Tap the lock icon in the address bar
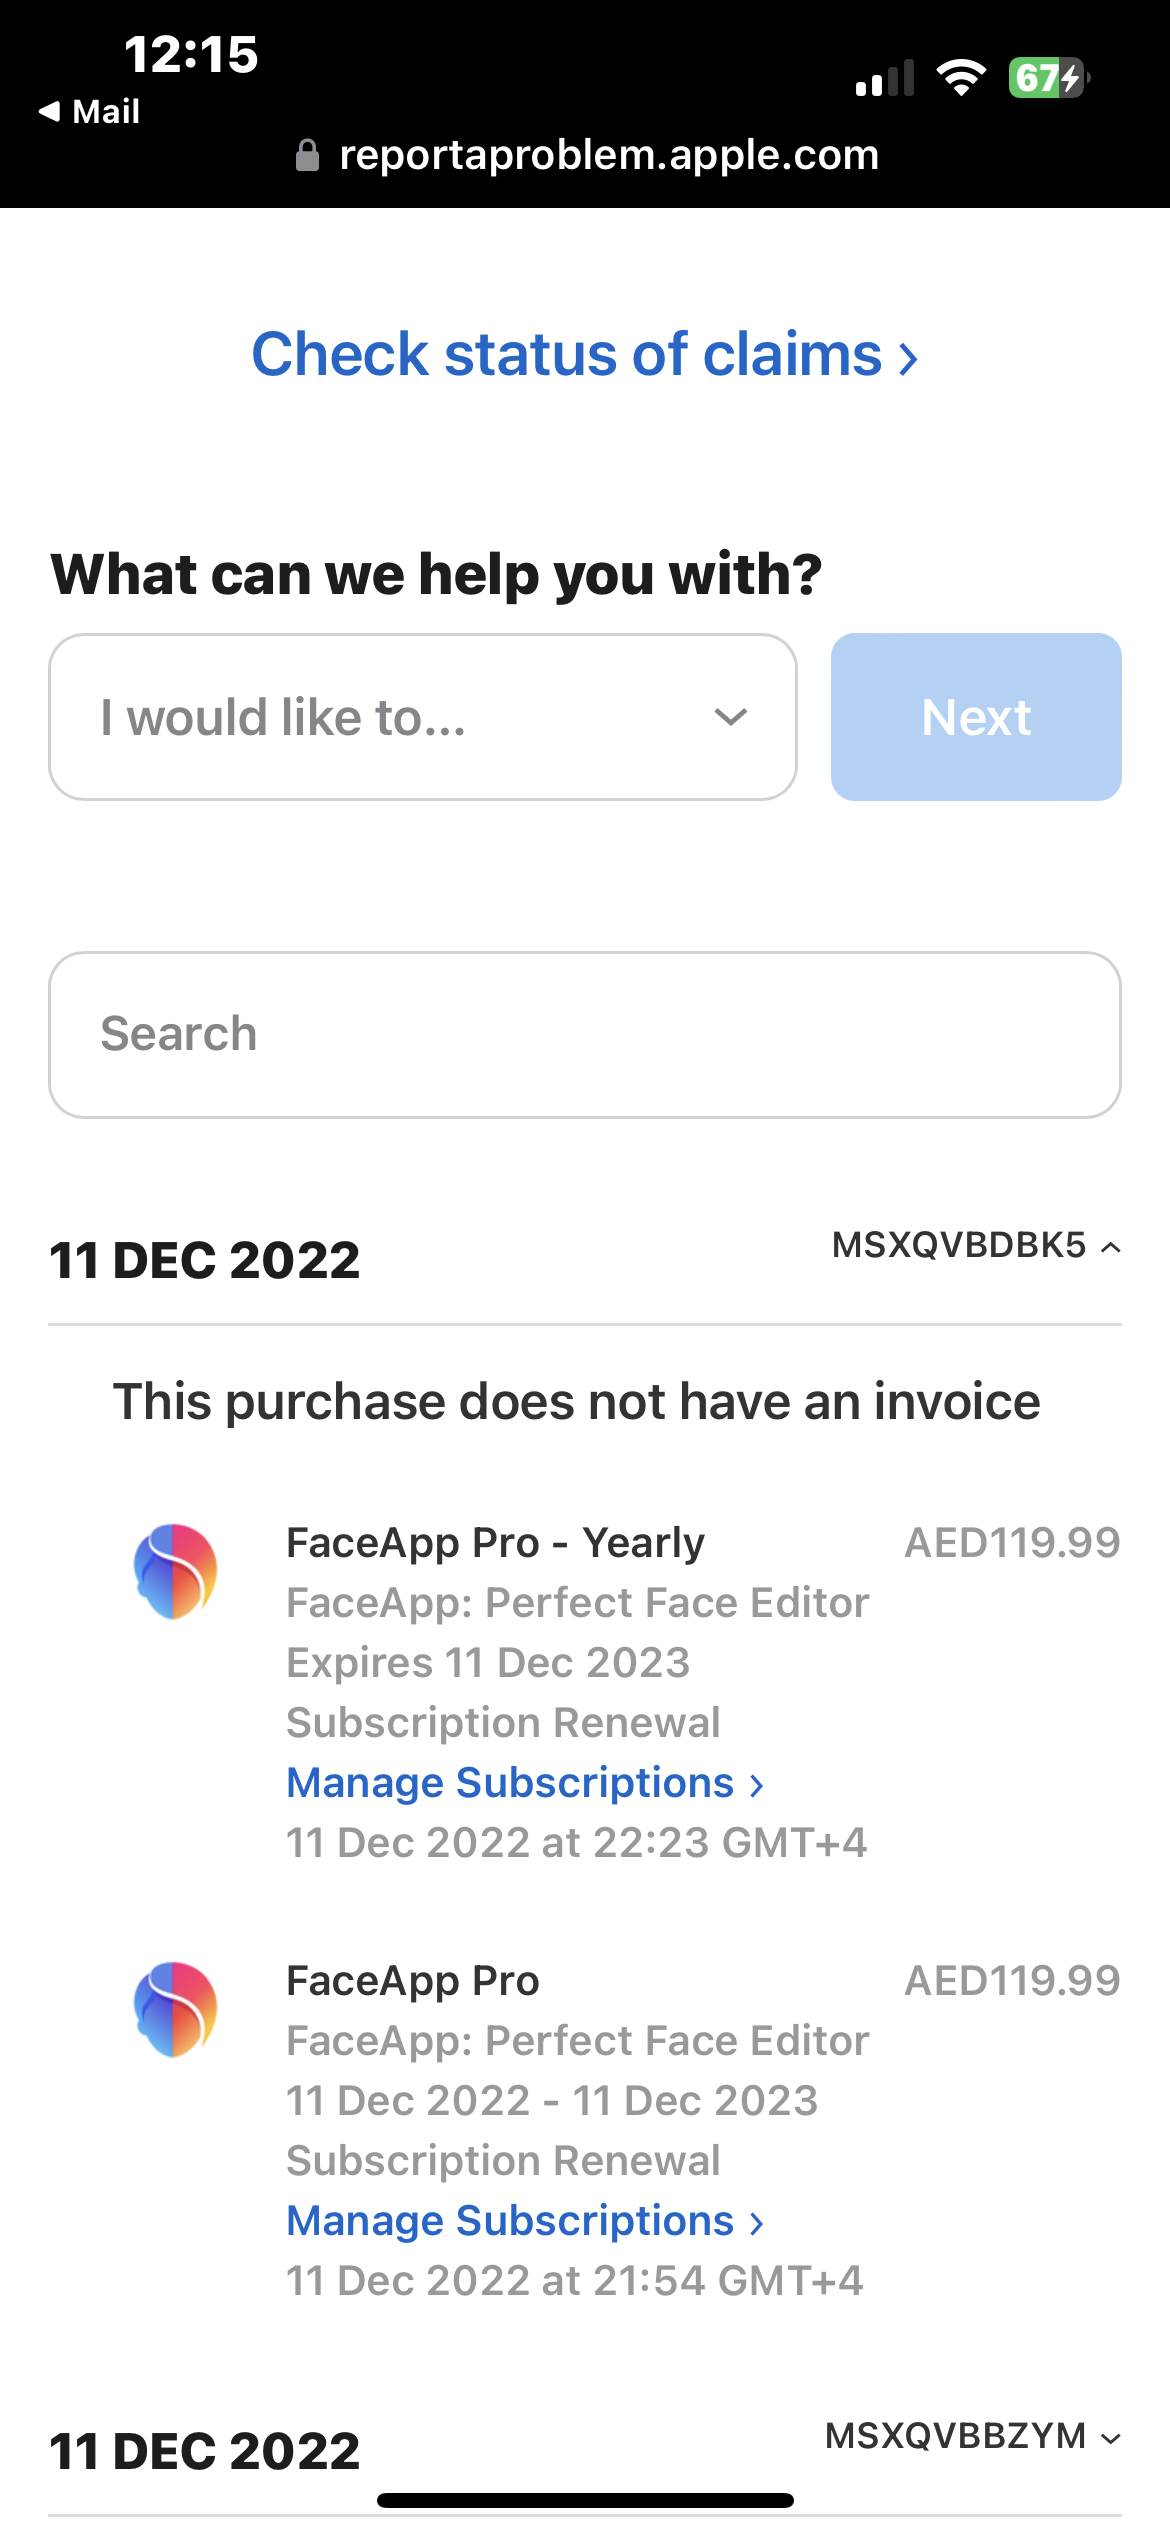Image resolution: width=1170 pixels, height=2532 pixels. point(308,155)
